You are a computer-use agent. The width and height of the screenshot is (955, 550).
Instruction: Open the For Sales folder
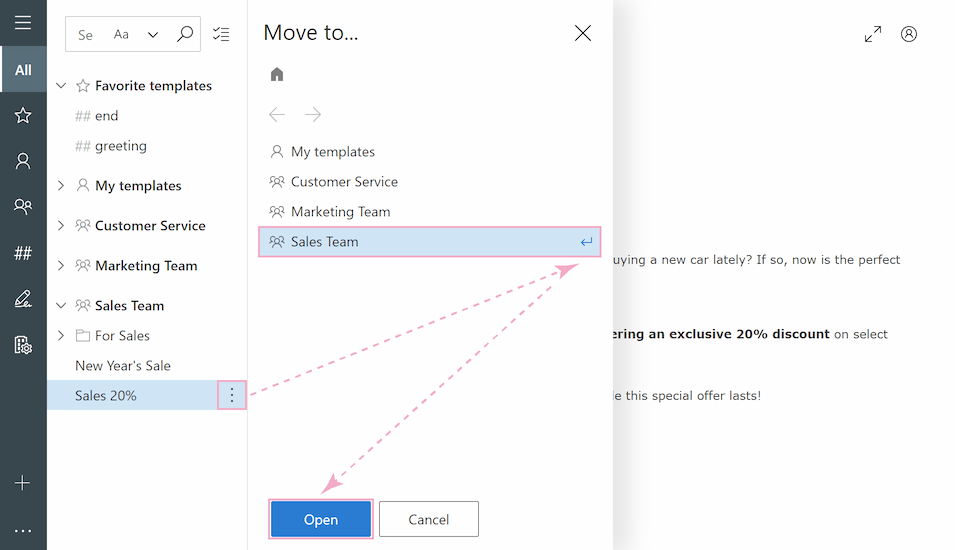coord(122,335)
